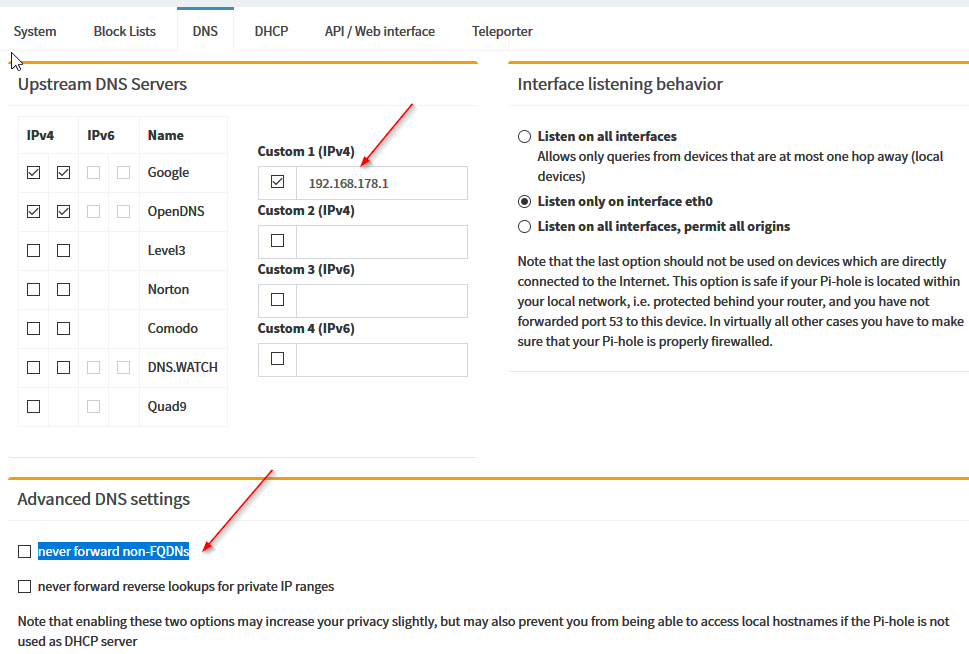Go to API / Web interface tab

click(379, 31)
